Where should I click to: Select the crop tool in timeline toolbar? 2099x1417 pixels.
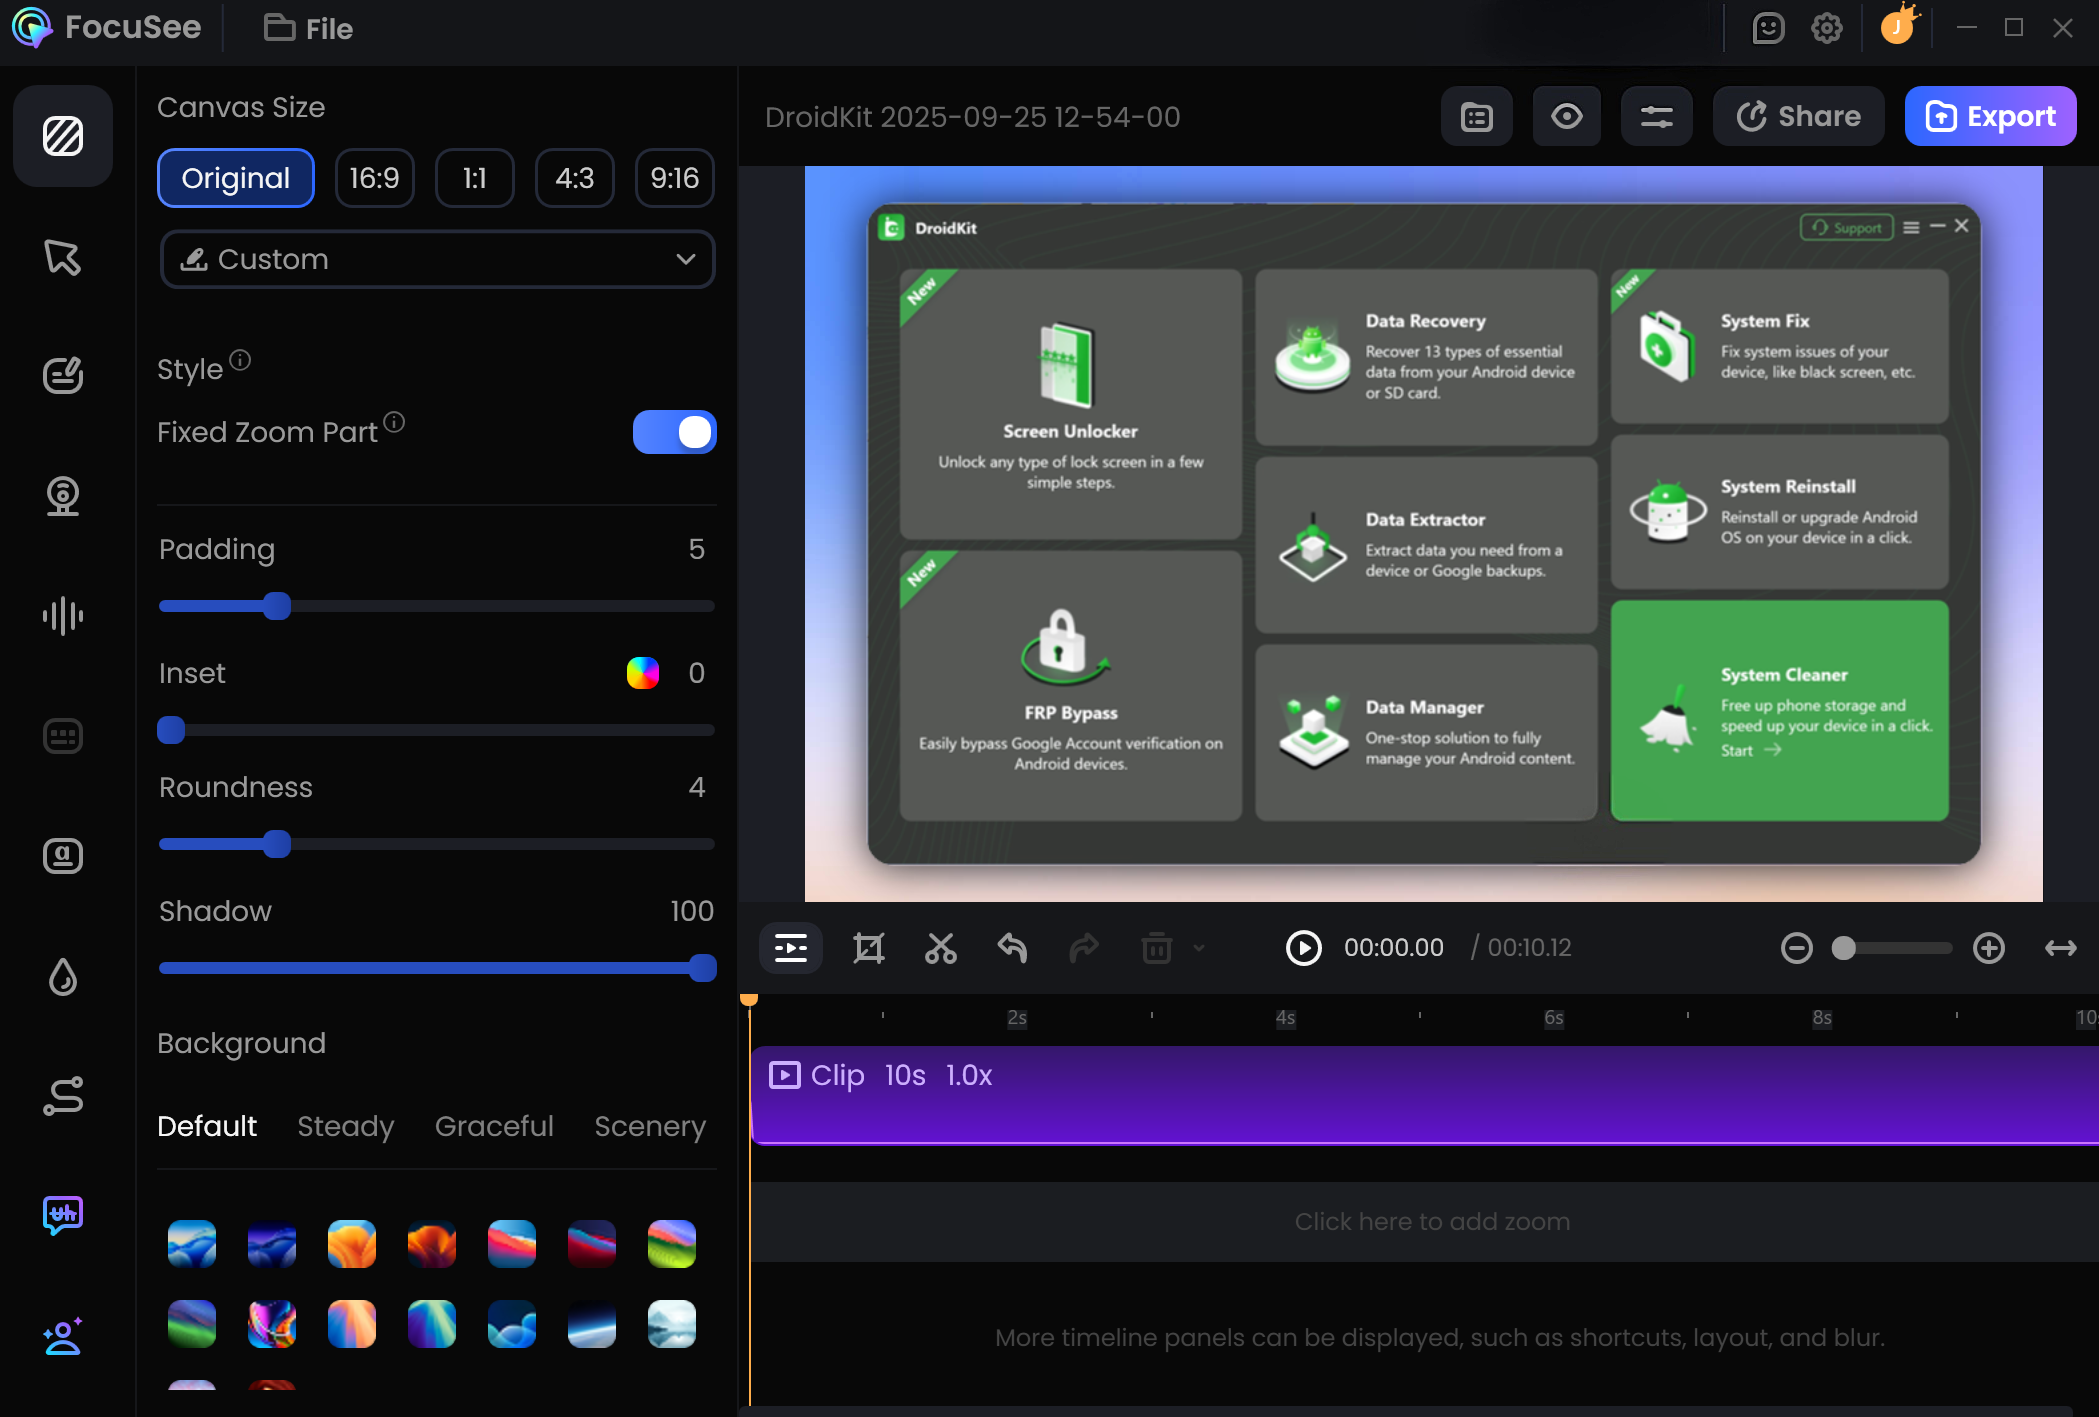tap(868, 947)
